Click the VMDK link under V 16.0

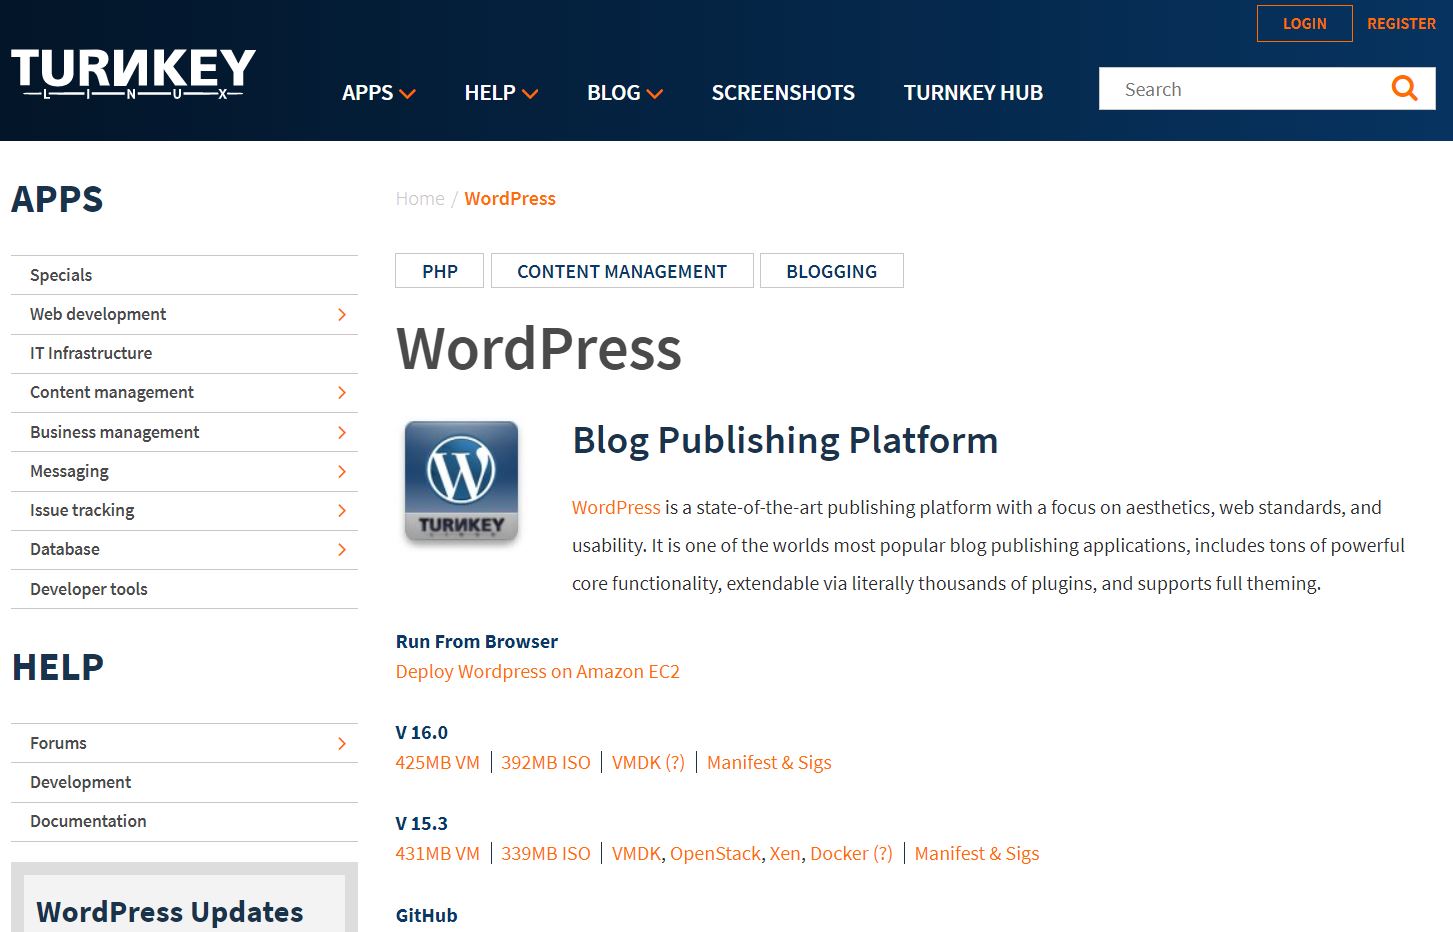pos(636,762)
